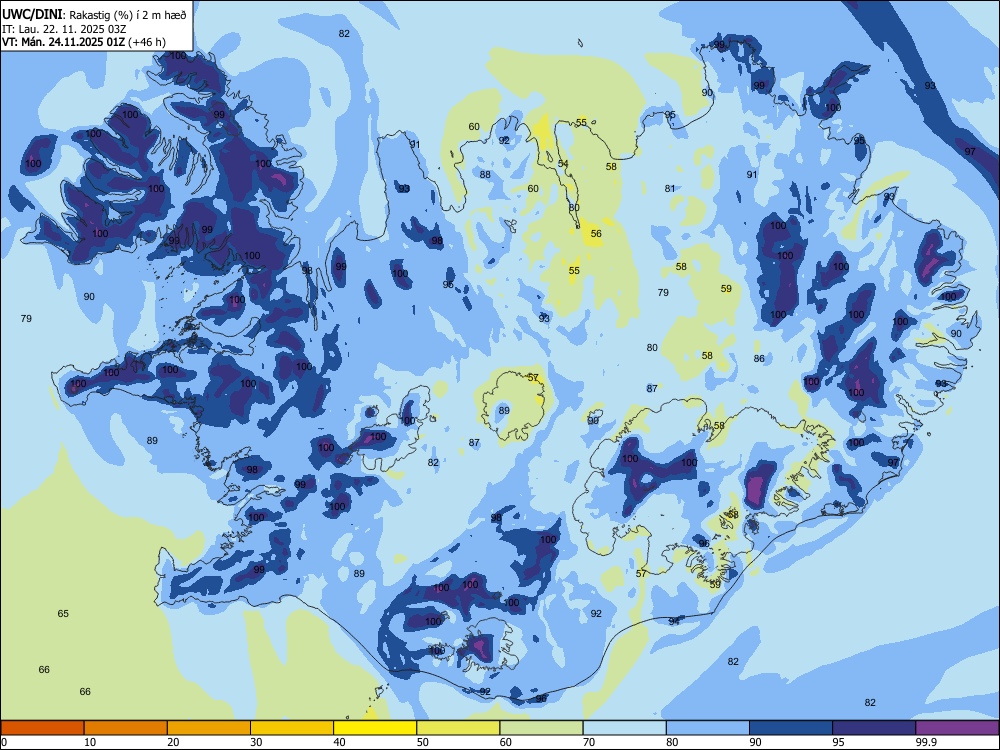Select the 30–40 golden legend swatch
The height and width of the screenshot is (750, 1000).
292,728
